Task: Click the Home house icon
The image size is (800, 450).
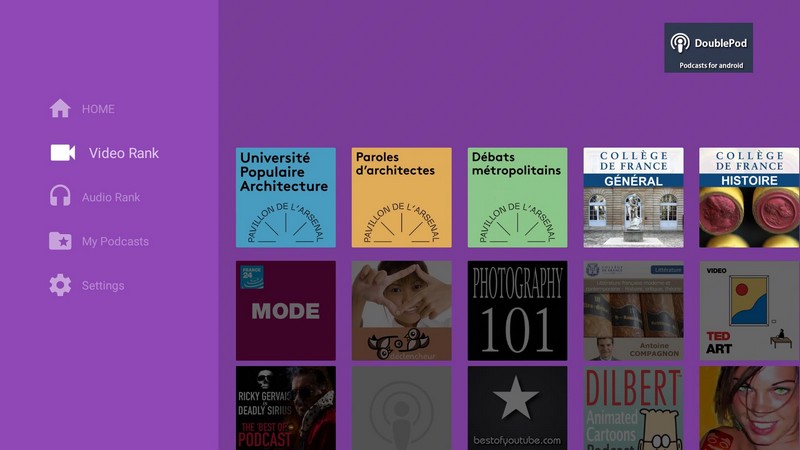Action: [60, 109]
